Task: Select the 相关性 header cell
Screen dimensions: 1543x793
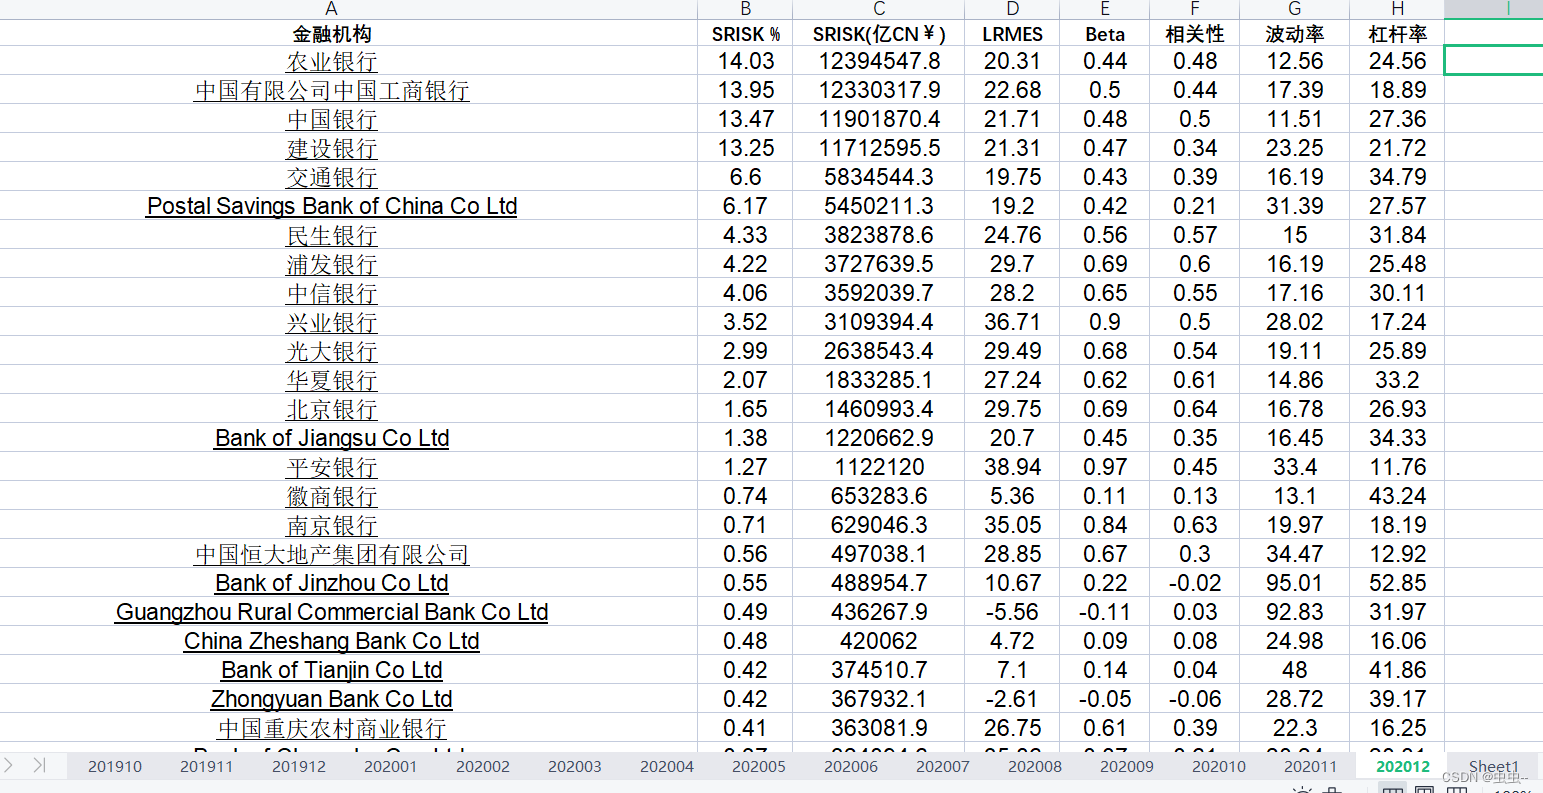Action: (1194, 34)
